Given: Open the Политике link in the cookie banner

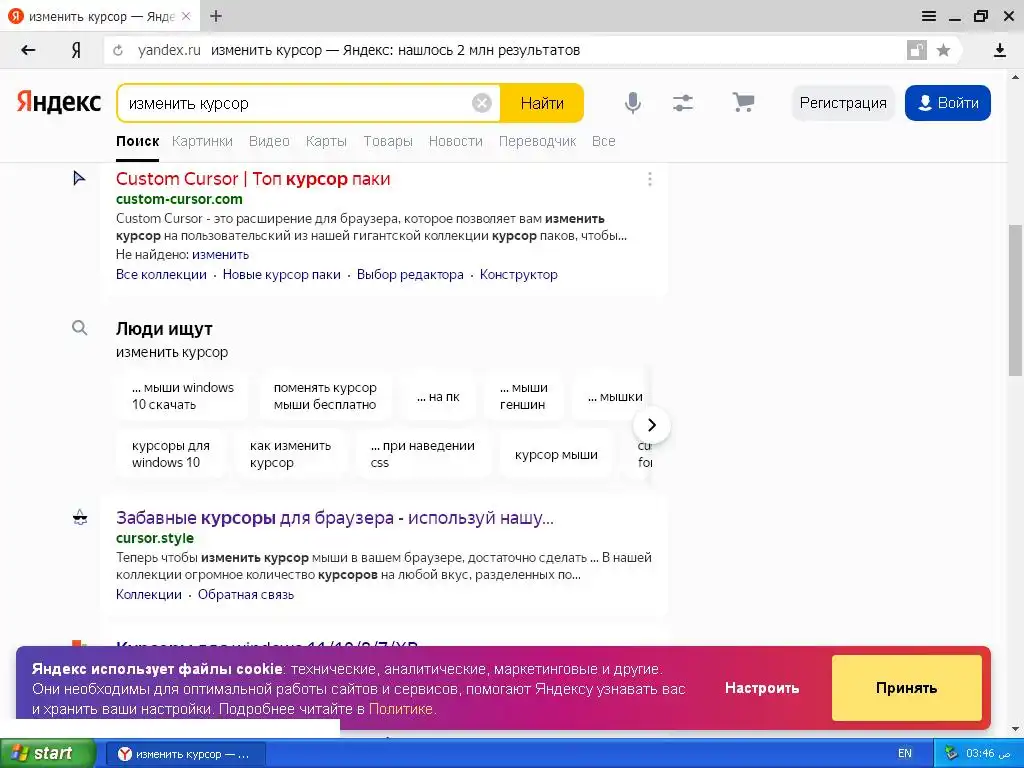Looking at the screenshot, I should [401, 709].
